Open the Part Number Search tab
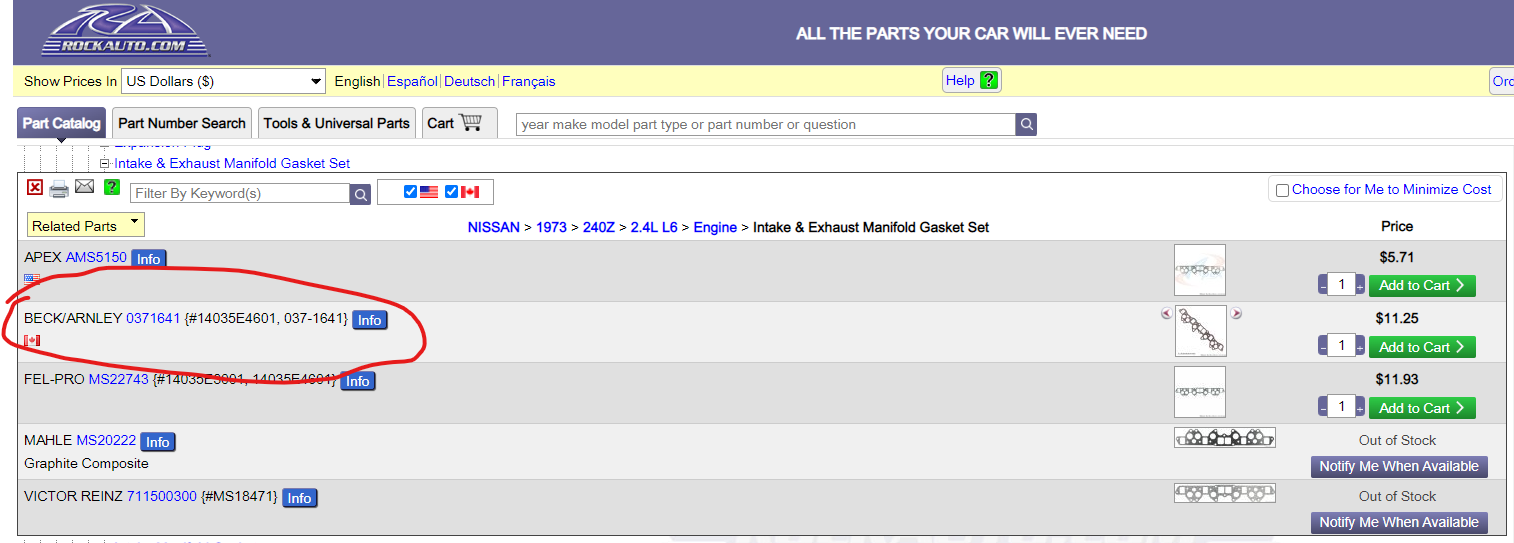Image resolution: width=1514 pixels, height=543 pixels. pyautogui.click(x=182, y=123)
